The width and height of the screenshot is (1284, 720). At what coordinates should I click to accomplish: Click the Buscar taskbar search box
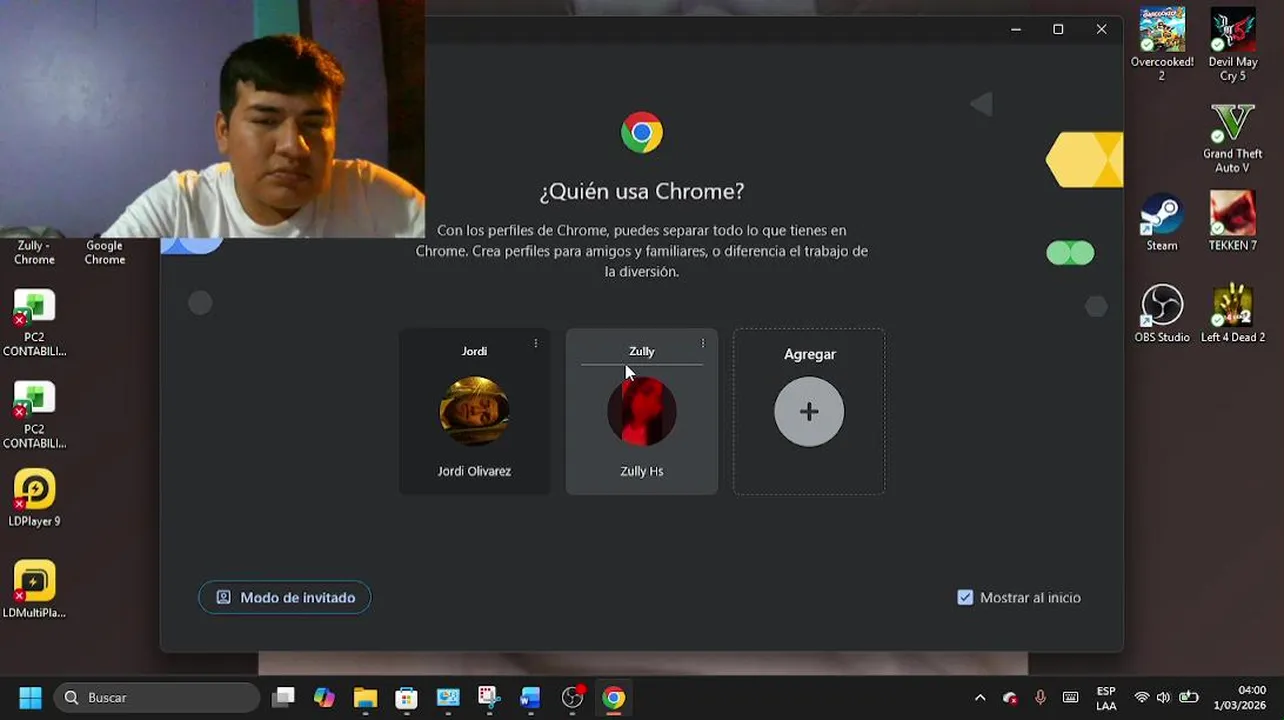pos(157,697)
